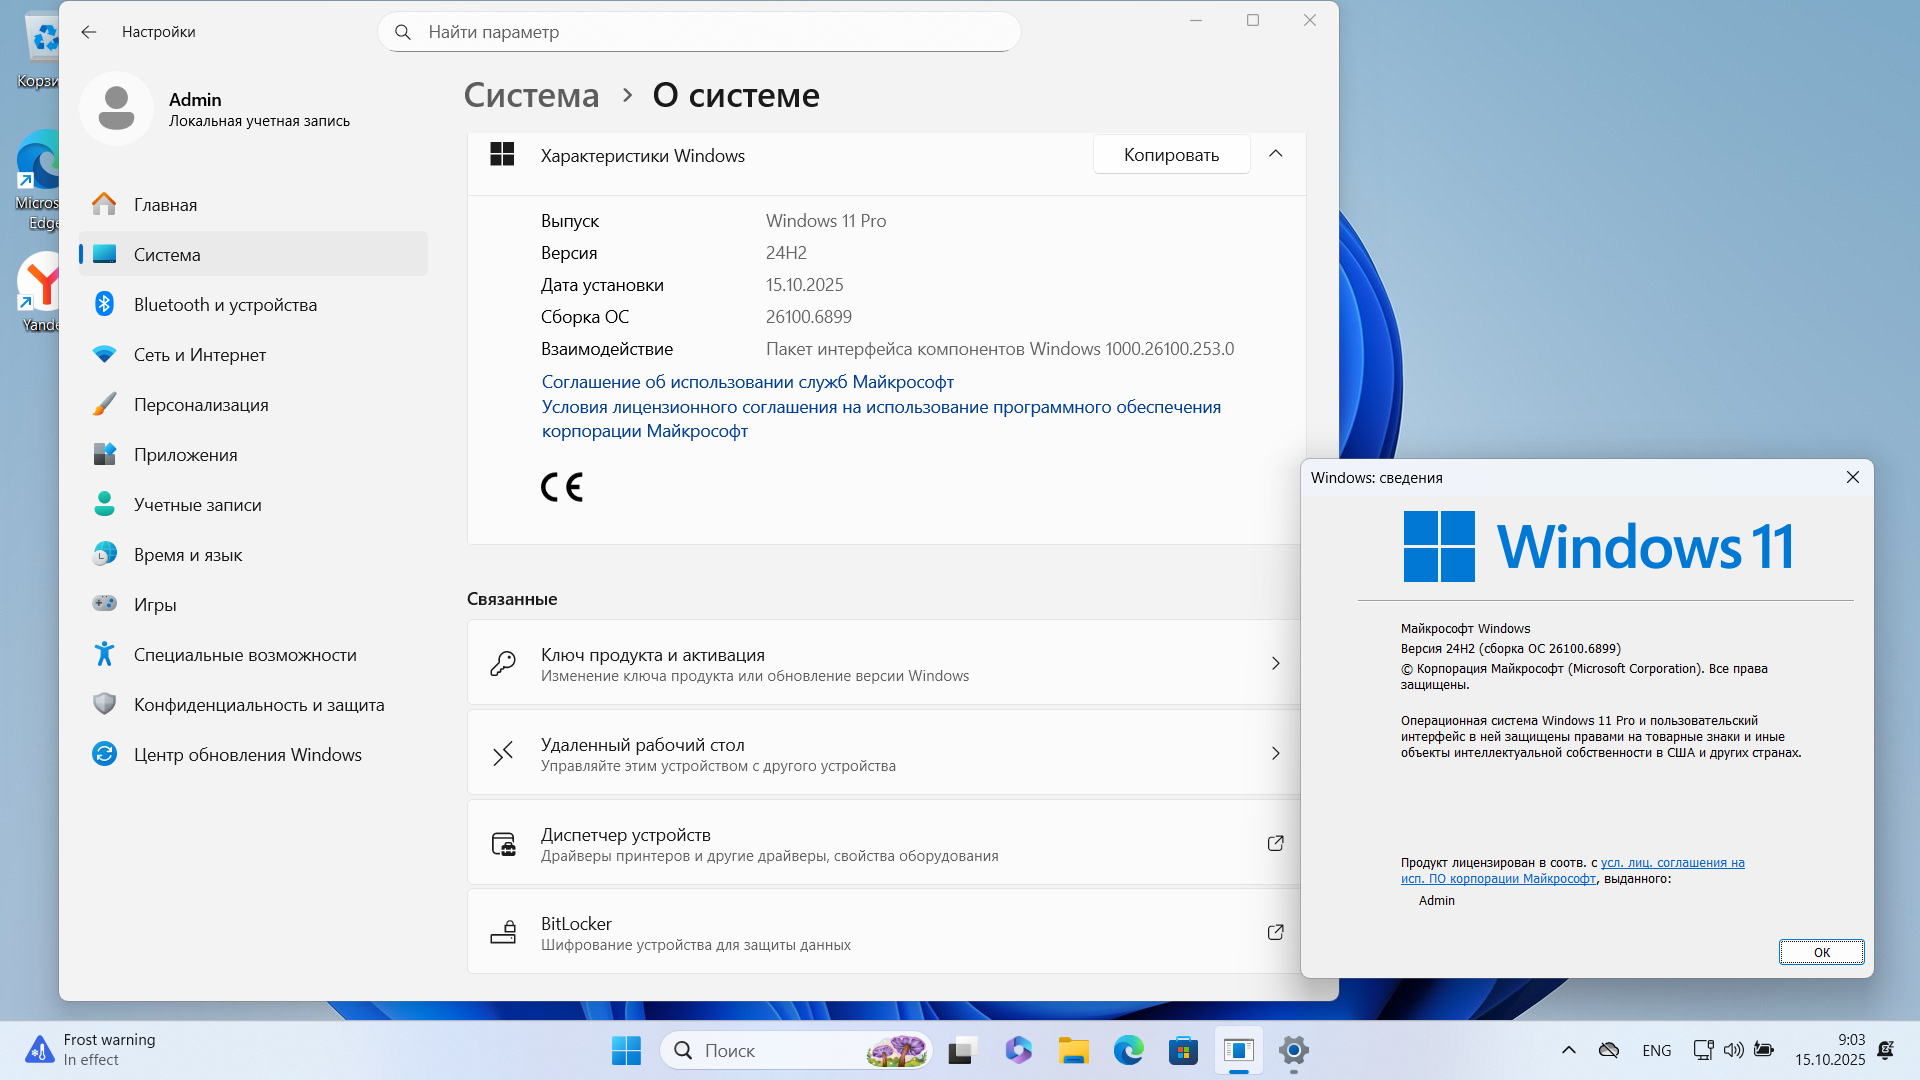The image size is (1920, 1080).
Task: Select Специальные возможности in sidebar
Action: point(244,655)
